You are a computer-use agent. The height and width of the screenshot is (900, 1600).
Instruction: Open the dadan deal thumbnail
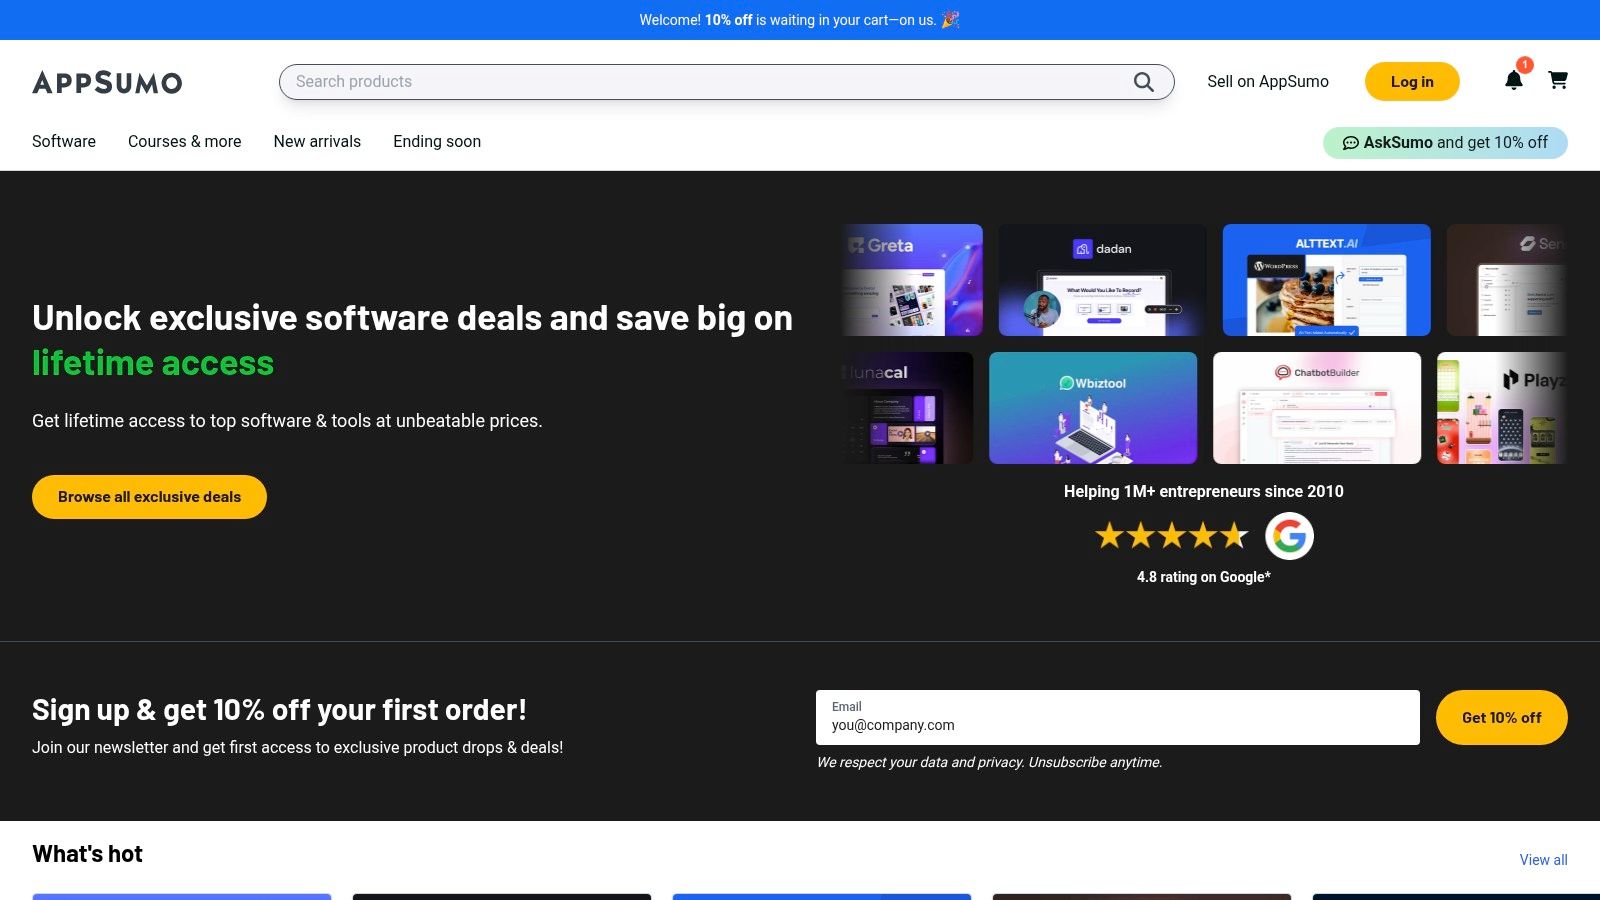[1103, 280]
